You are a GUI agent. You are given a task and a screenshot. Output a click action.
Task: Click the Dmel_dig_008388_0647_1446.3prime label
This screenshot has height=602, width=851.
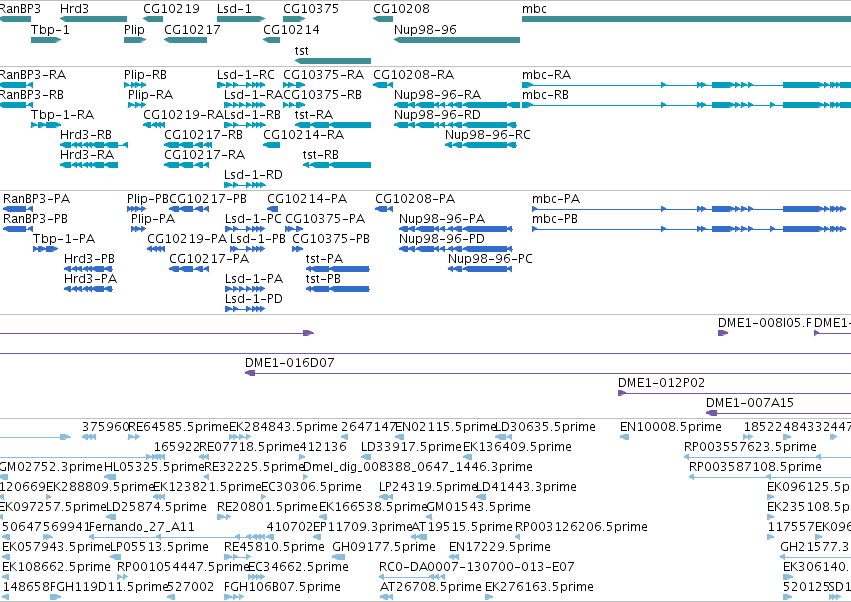click(417, 467)
